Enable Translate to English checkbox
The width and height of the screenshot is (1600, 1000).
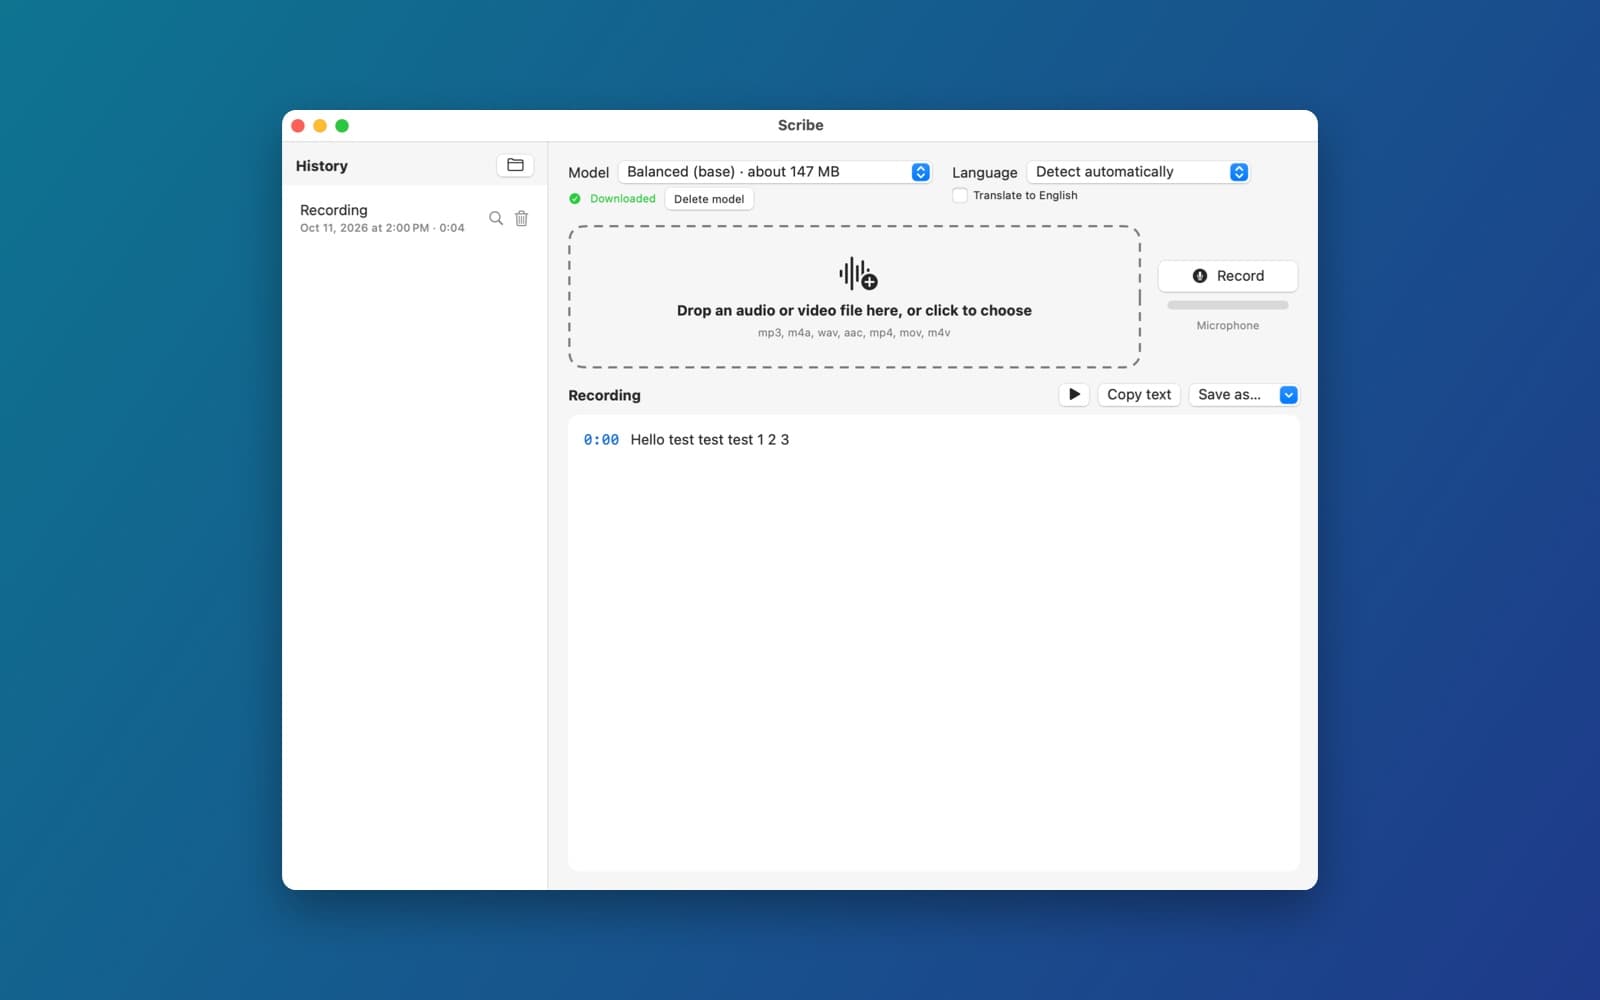(x=960, y=195)
